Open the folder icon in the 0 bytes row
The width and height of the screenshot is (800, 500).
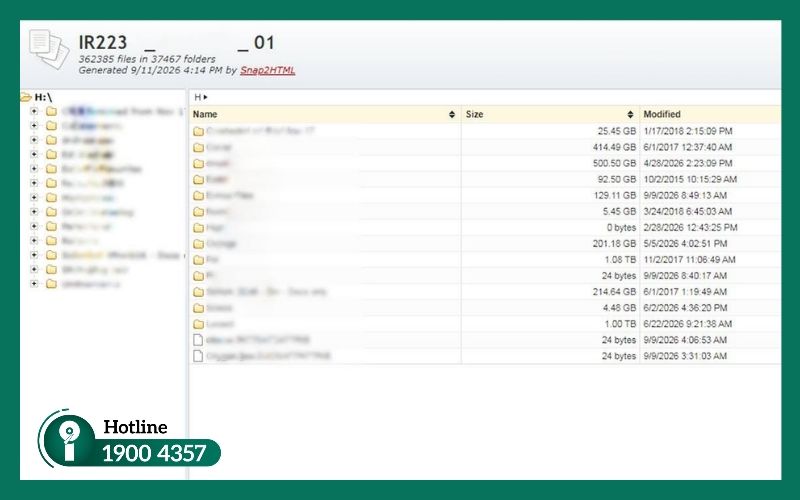tap(198, 228)
